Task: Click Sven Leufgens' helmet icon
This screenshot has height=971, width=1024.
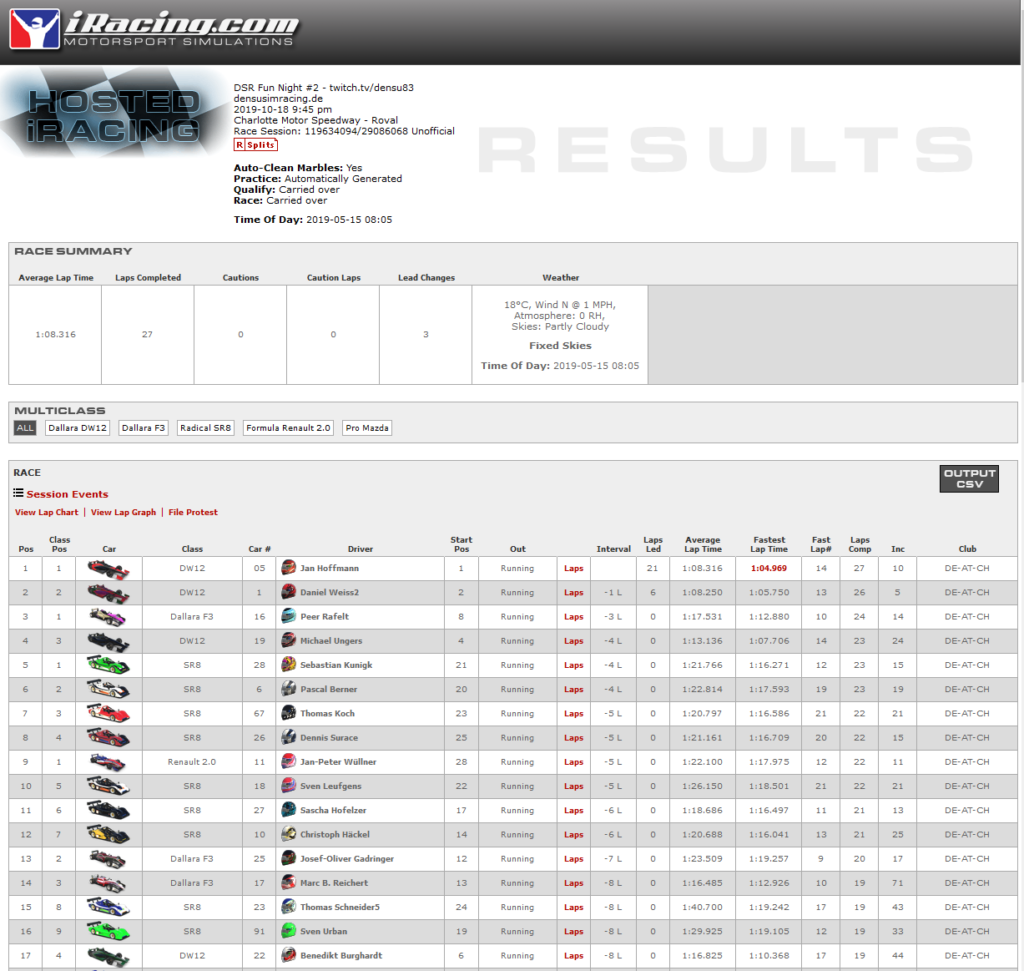Action: coord(289,786)
